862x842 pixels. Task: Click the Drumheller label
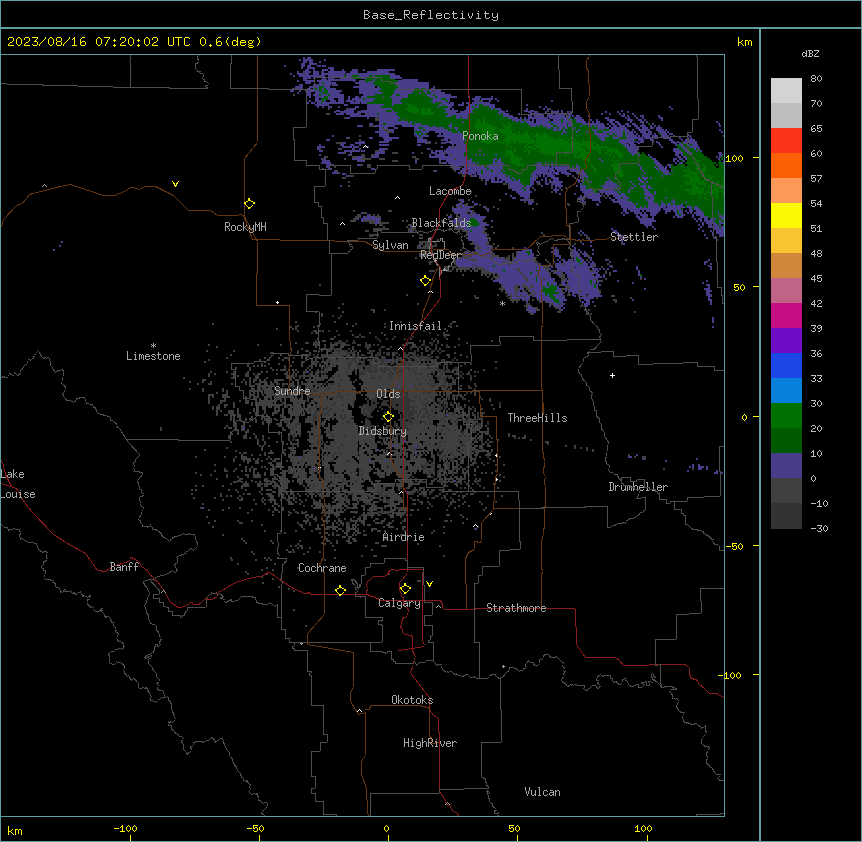638,487
